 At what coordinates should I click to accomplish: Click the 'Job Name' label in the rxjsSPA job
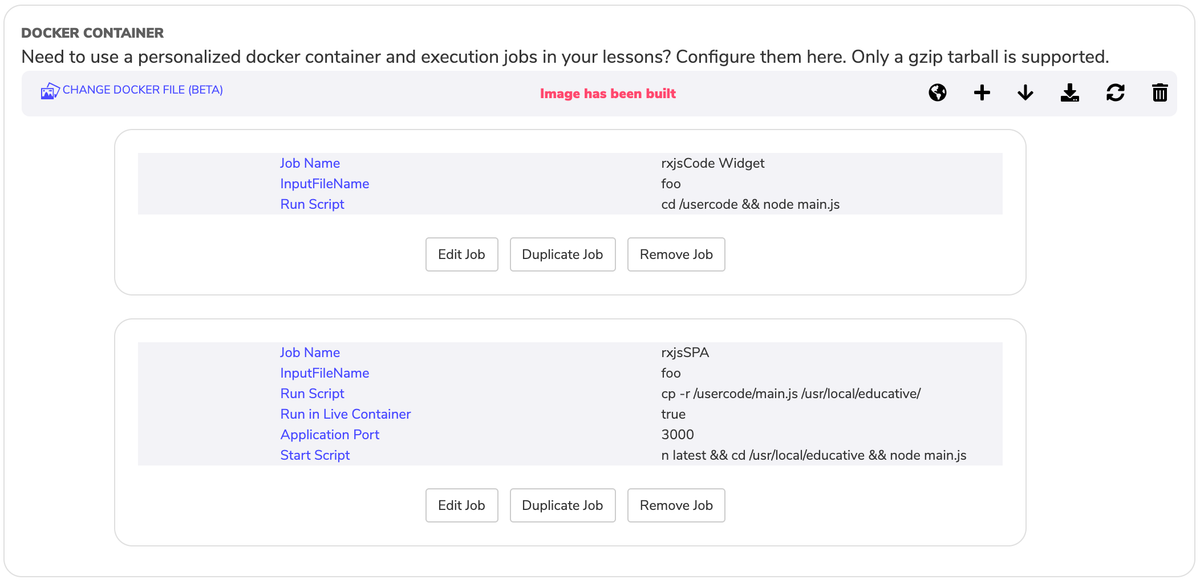pos(310,352)
